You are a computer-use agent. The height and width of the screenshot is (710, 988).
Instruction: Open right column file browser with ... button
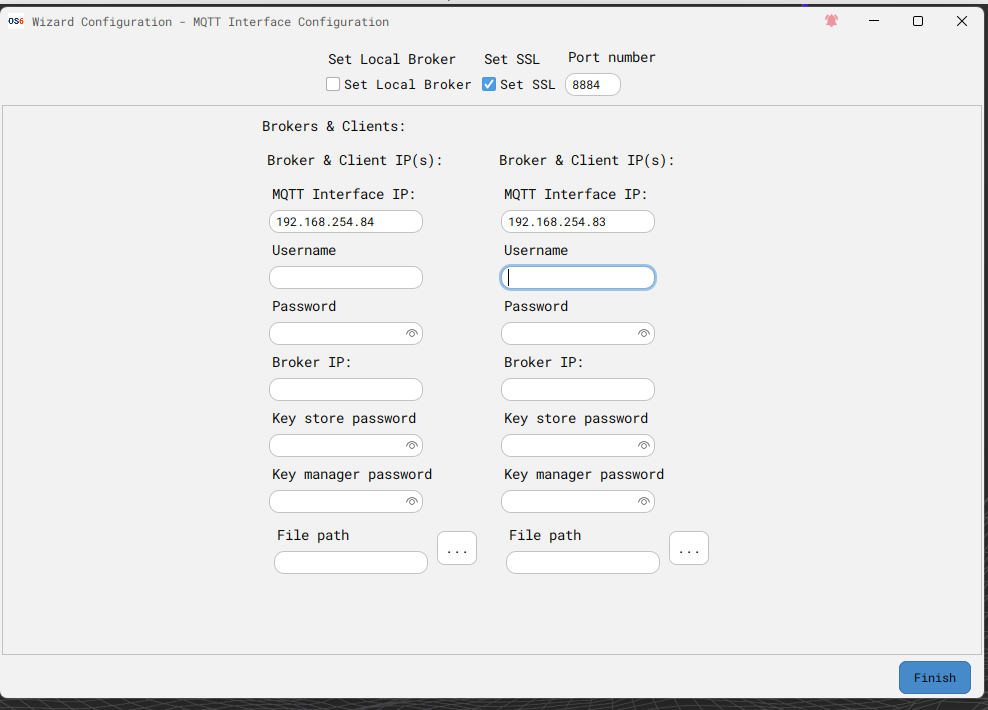(x=689, y=548)
